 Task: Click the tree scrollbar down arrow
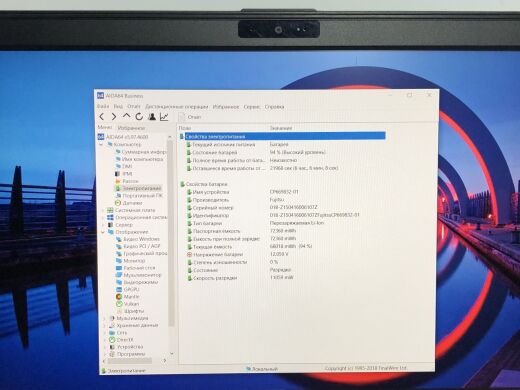172,353
